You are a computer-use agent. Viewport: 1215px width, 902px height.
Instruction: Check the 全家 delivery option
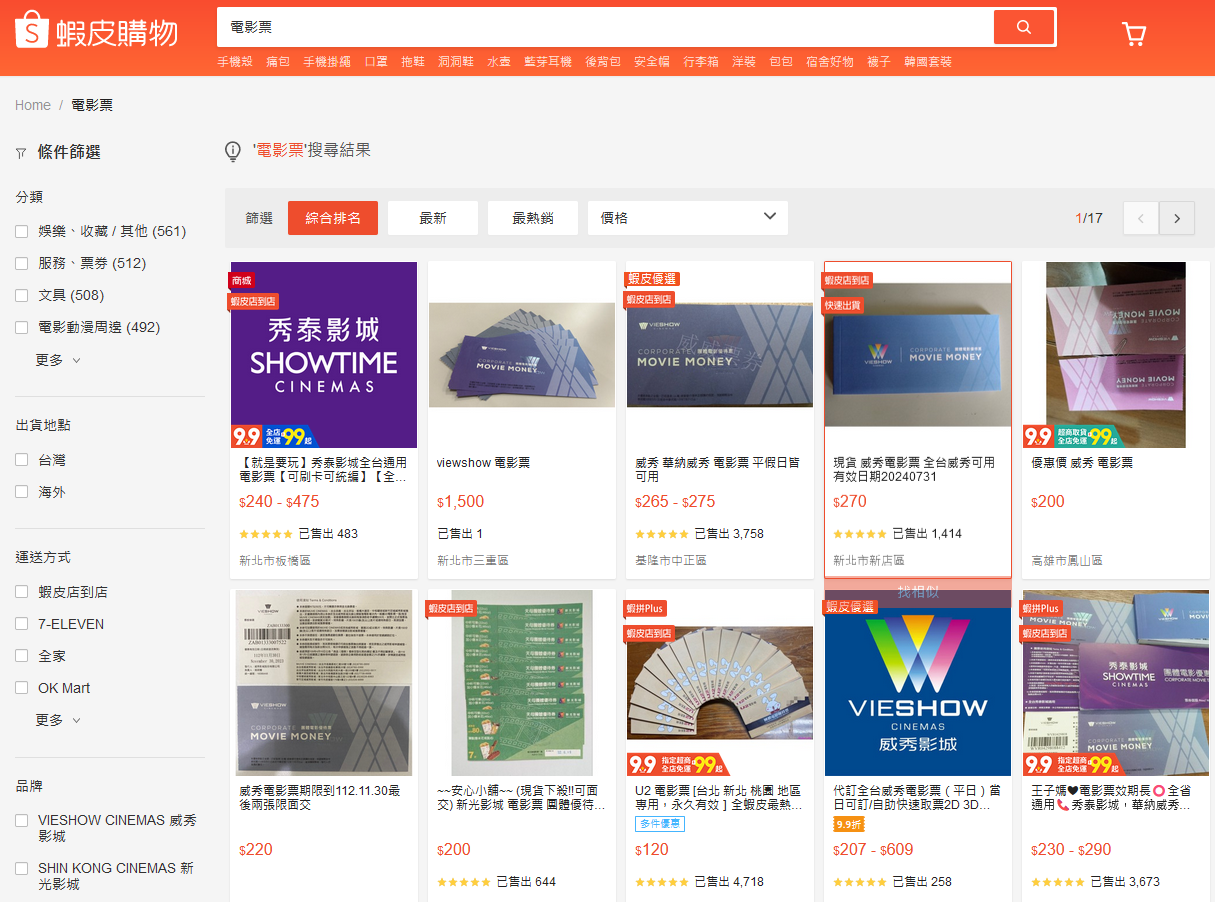point(21,656)
